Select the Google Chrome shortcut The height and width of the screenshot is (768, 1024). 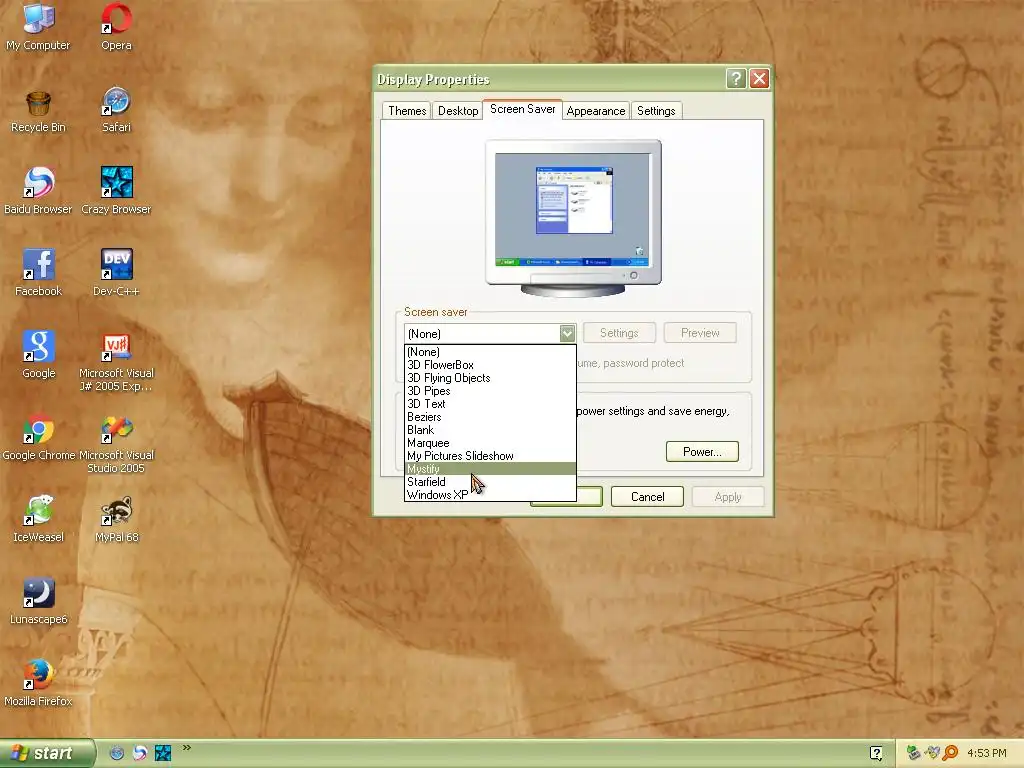pos(38,437)
